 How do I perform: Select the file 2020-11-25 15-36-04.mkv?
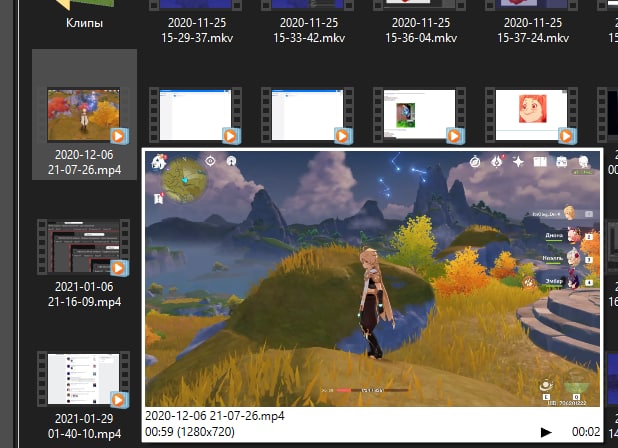(x=421, y=30)
